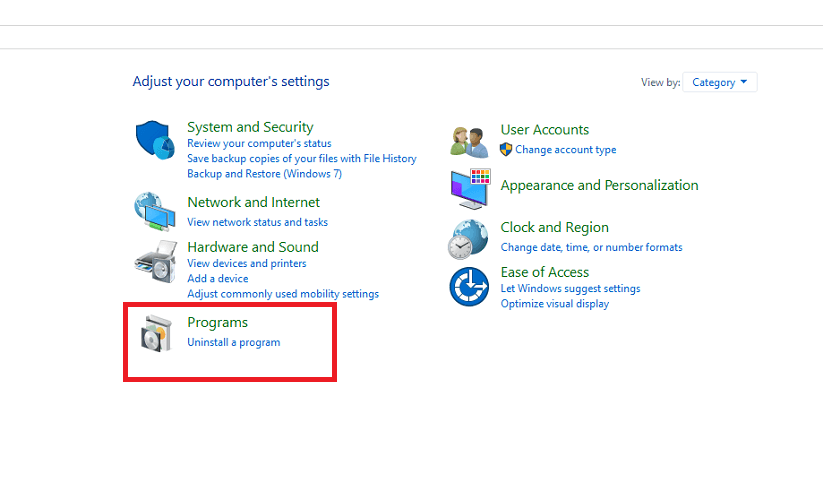Select Add a device link
Screen dimensions: 823x500
(x=218, y=279)
